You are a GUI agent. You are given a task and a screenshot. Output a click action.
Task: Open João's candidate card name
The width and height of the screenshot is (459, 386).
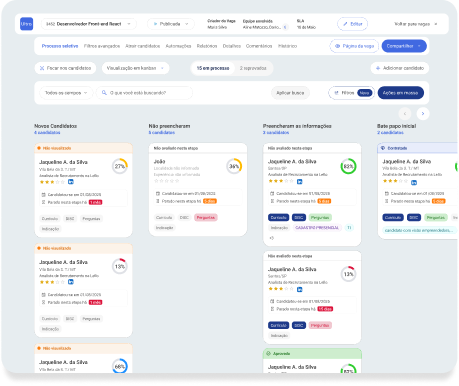[159, 161]
